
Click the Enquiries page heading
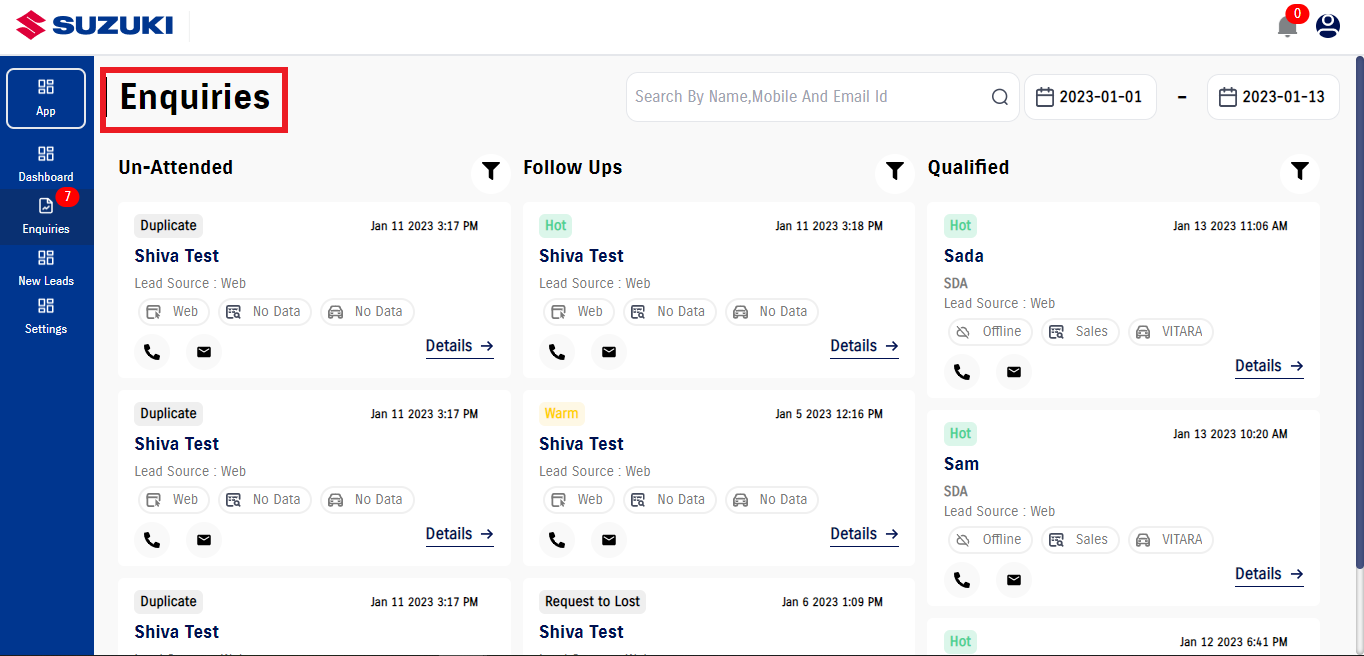pos(195,98)
